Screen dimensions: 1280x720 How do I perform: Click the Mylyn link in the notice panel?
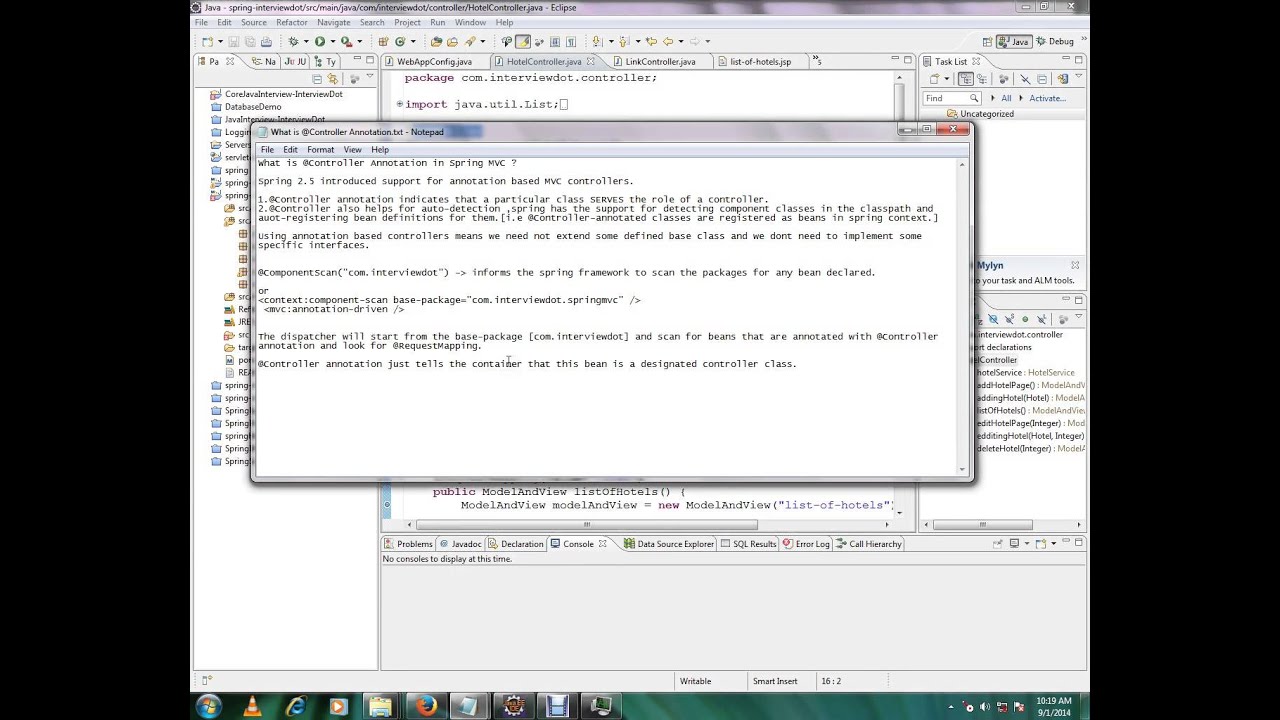click(x=990, y=265)
